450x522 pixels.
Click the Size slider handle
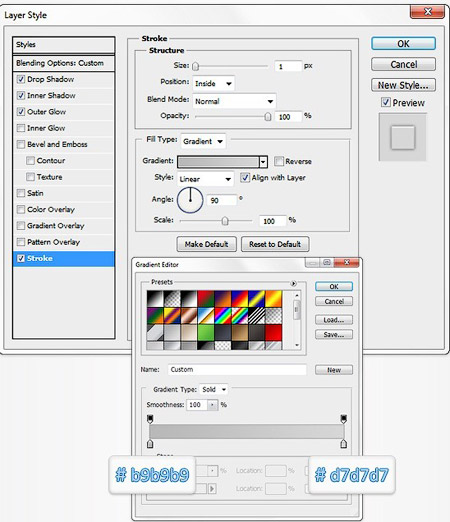point(196,66)
